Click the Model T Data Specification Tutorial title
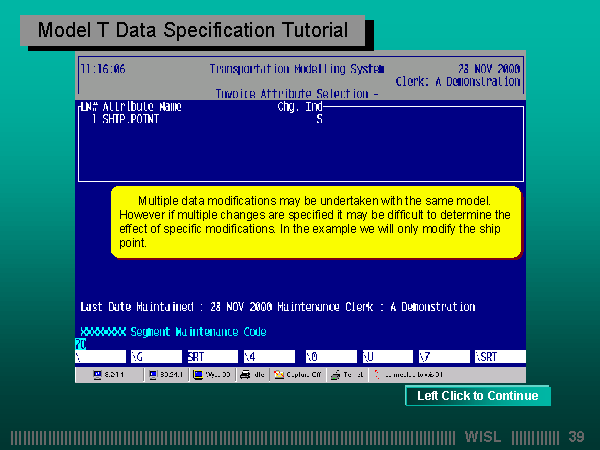 193,31
